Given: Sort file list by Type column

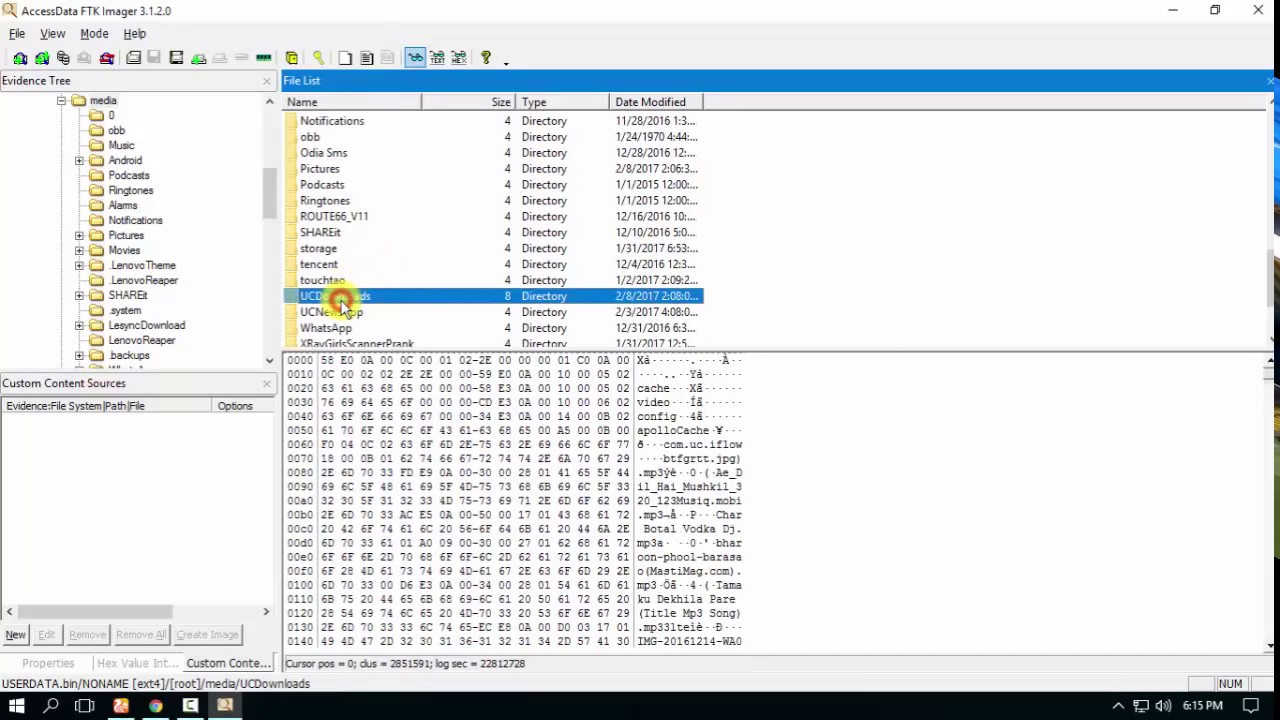Looking at the screenshot, I should (562, 102).
